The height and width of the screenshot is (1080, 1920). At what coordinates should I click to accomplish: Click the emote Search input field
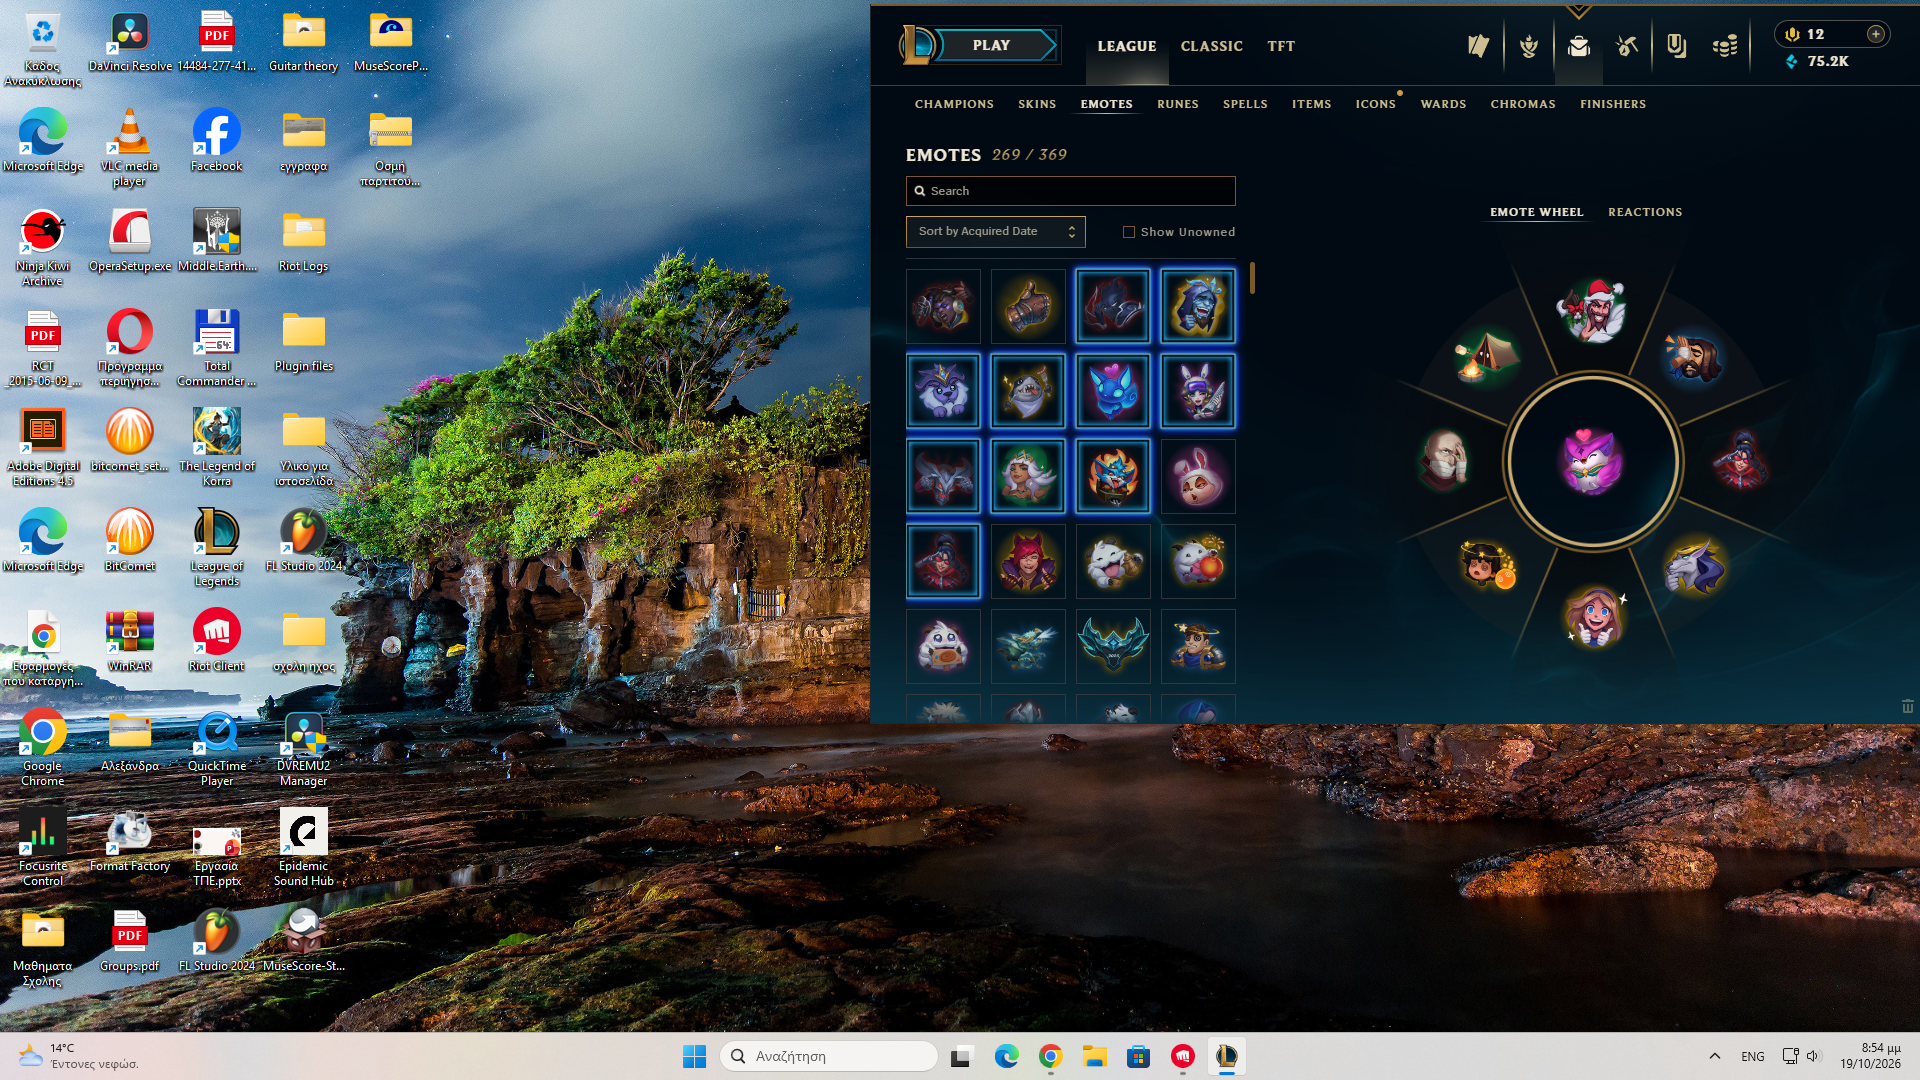[x=1070, y=191]
